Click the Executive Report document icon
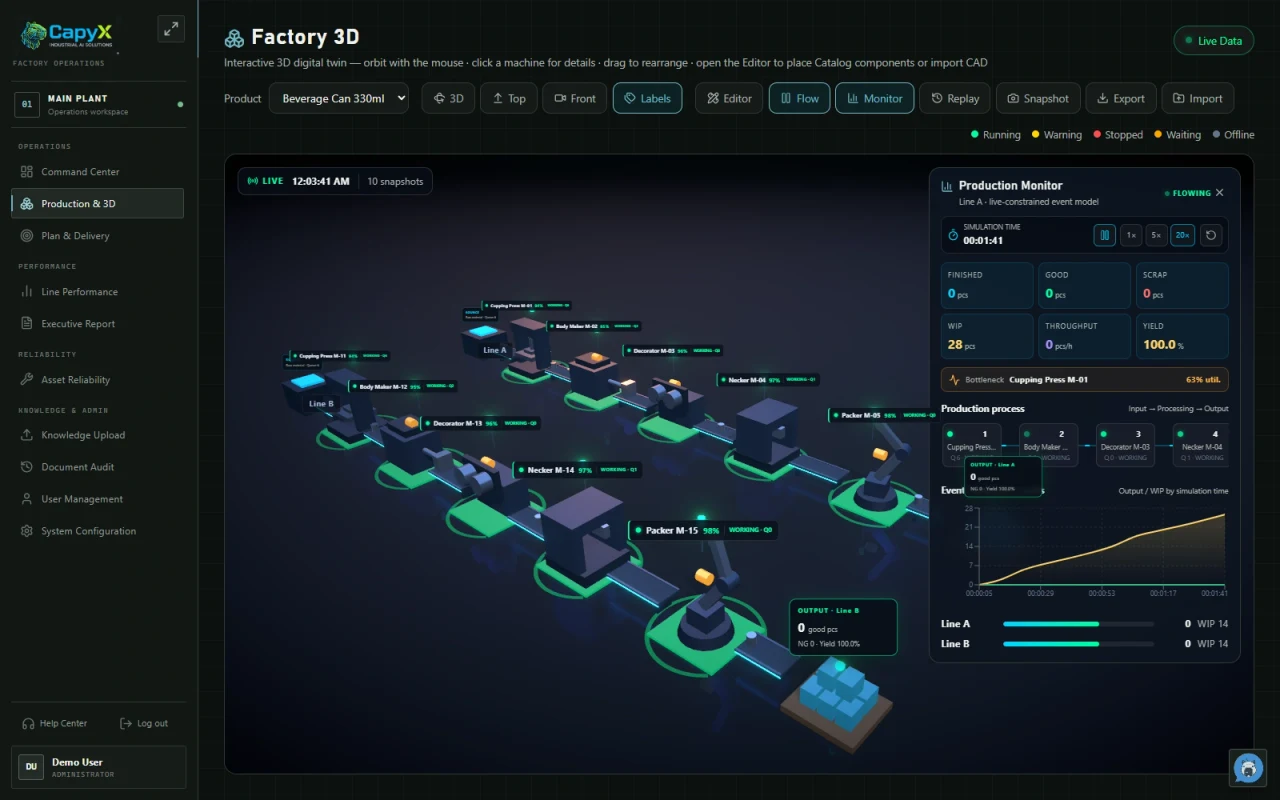1280x800 pixels. click(x=27, y=324)
